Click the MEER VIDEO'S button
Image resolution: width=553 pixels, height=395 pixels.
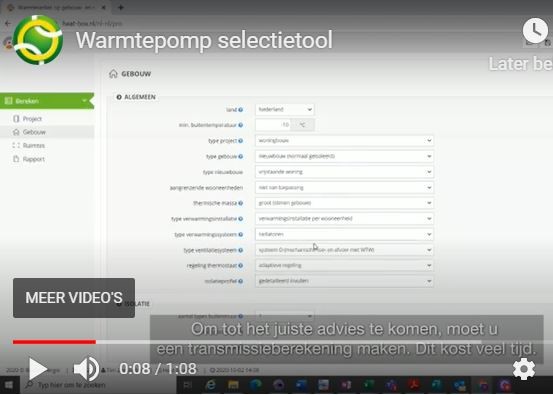tap(74, 298)
